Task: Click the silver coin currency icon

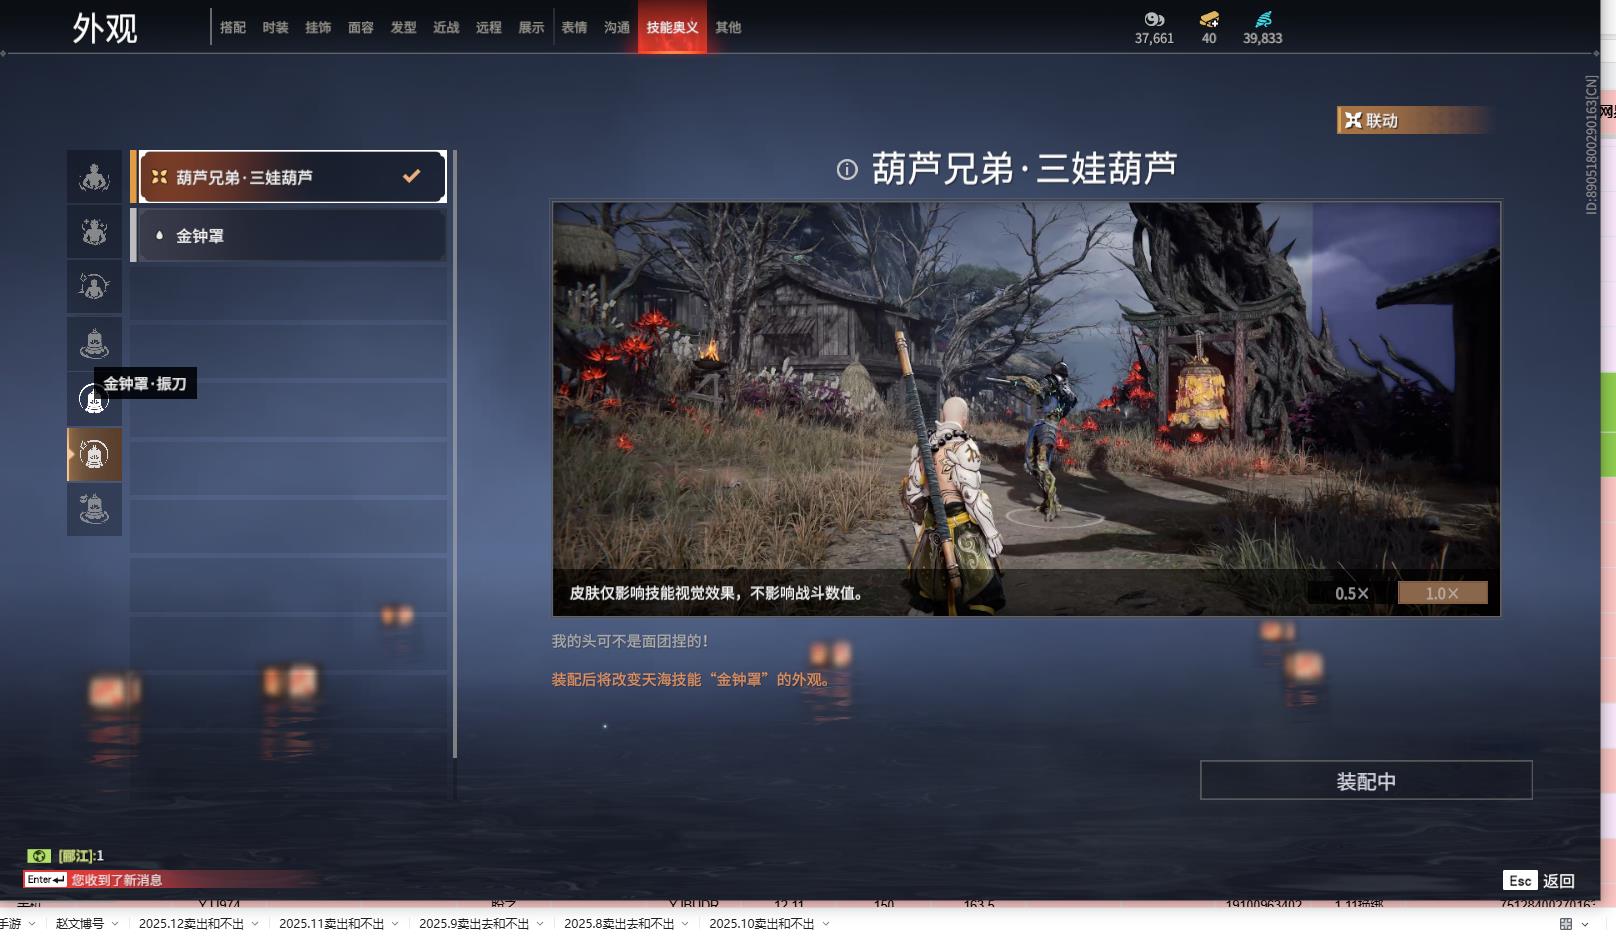Action: pos(1154,19)
